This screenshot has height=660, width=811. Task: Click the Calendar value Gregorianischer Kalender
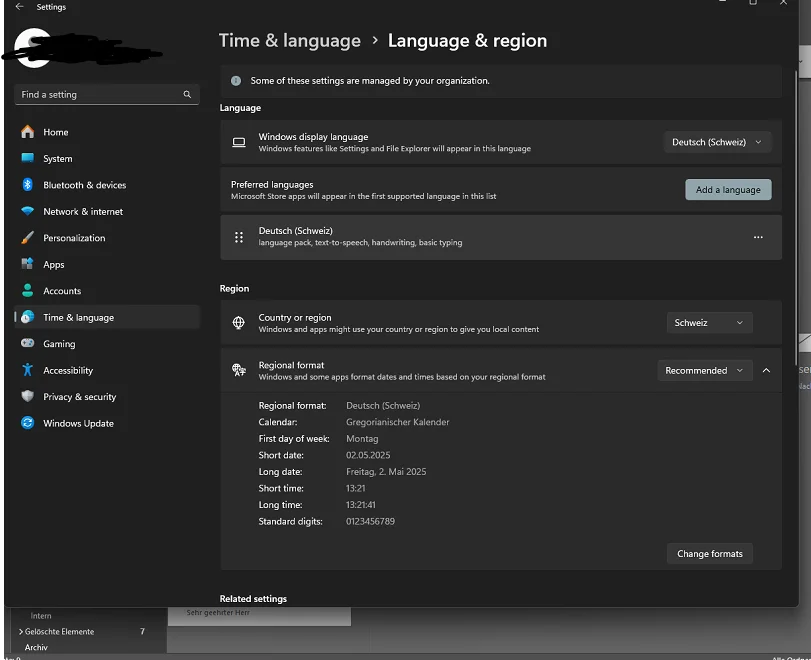point(398,422)
